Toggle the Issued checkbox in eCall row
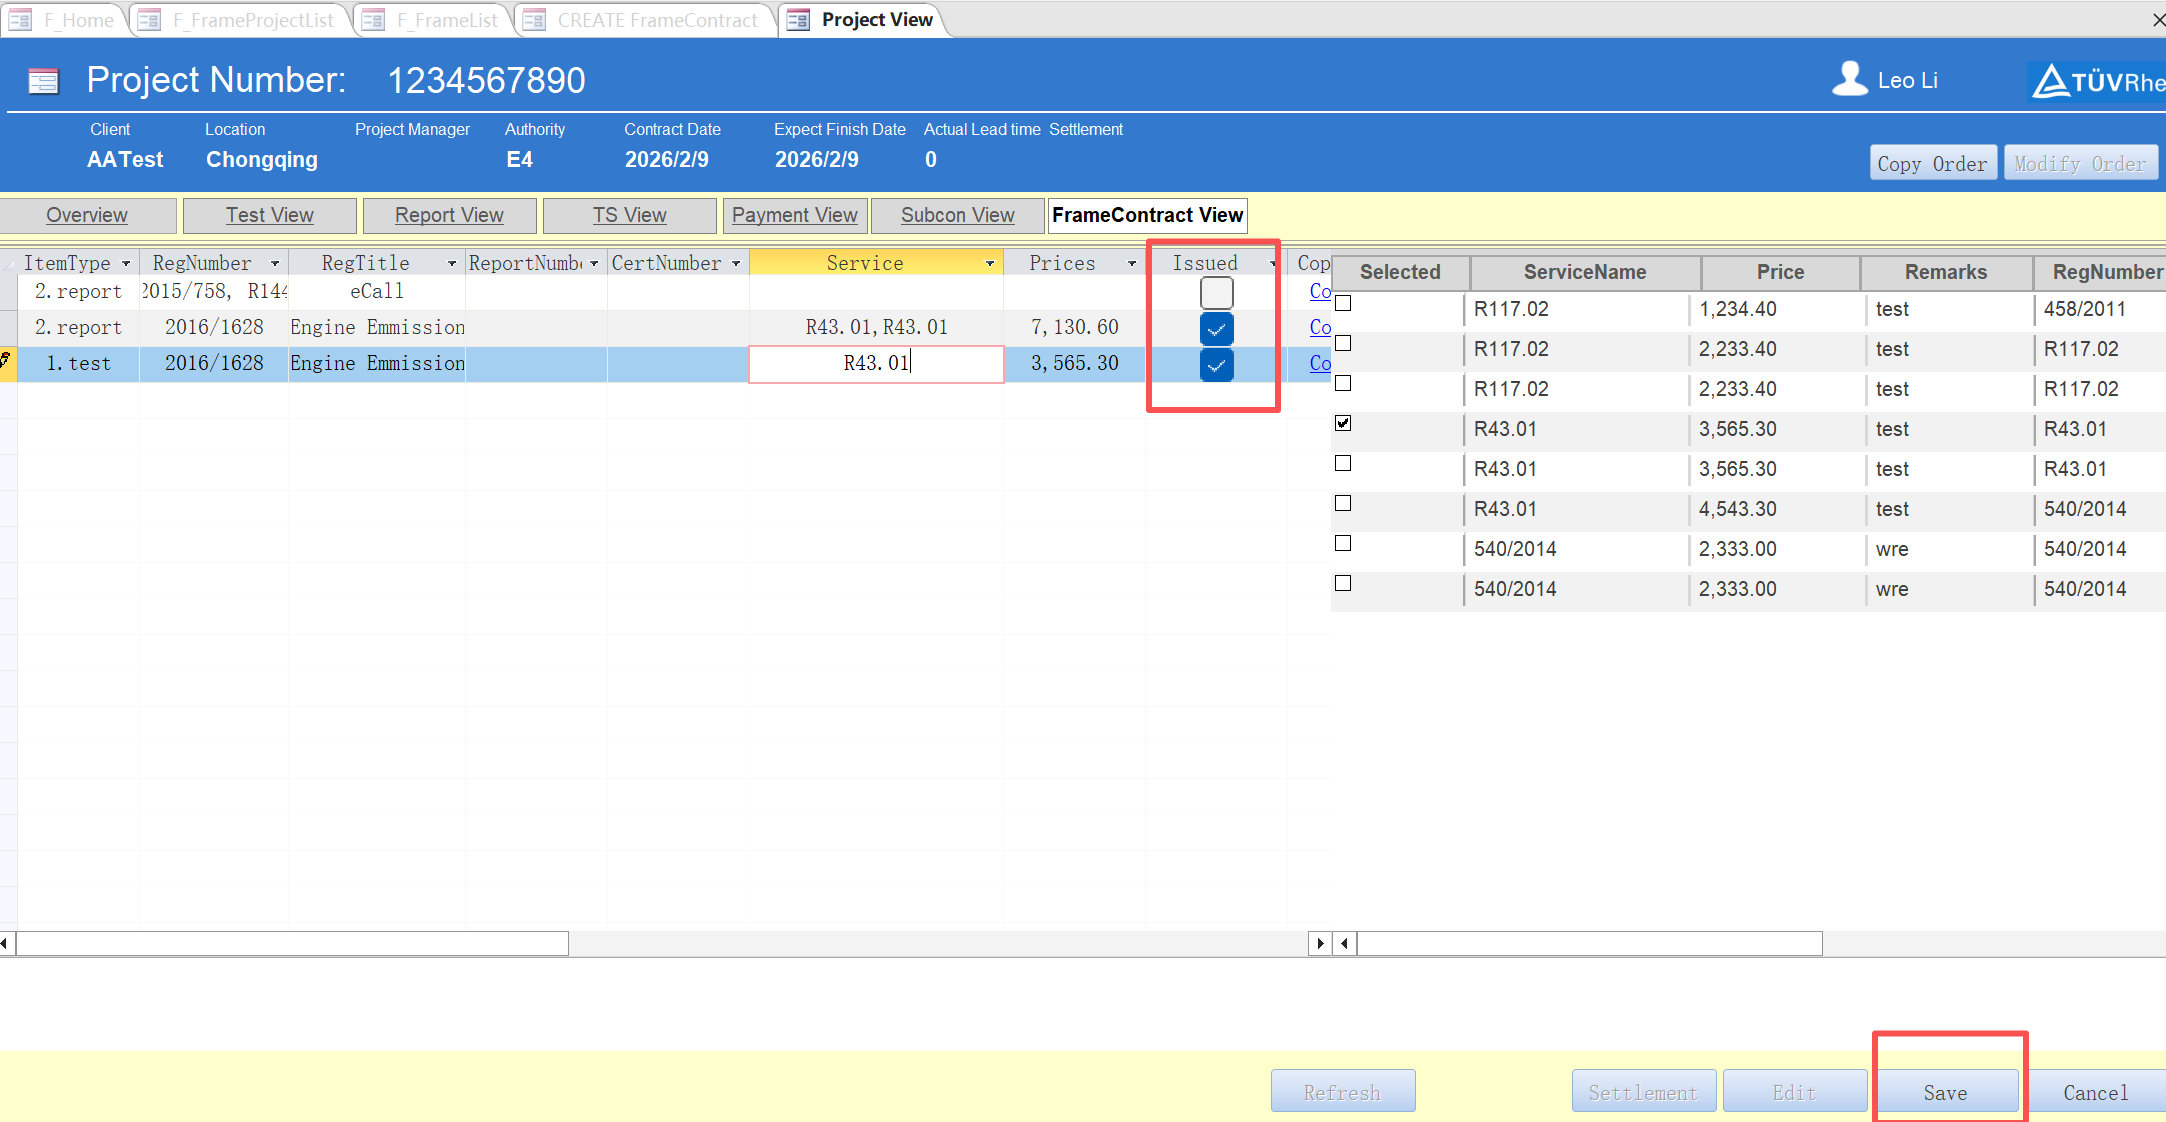The height and width of the screenshot is (1122, 2166). tap(1216, 292)
